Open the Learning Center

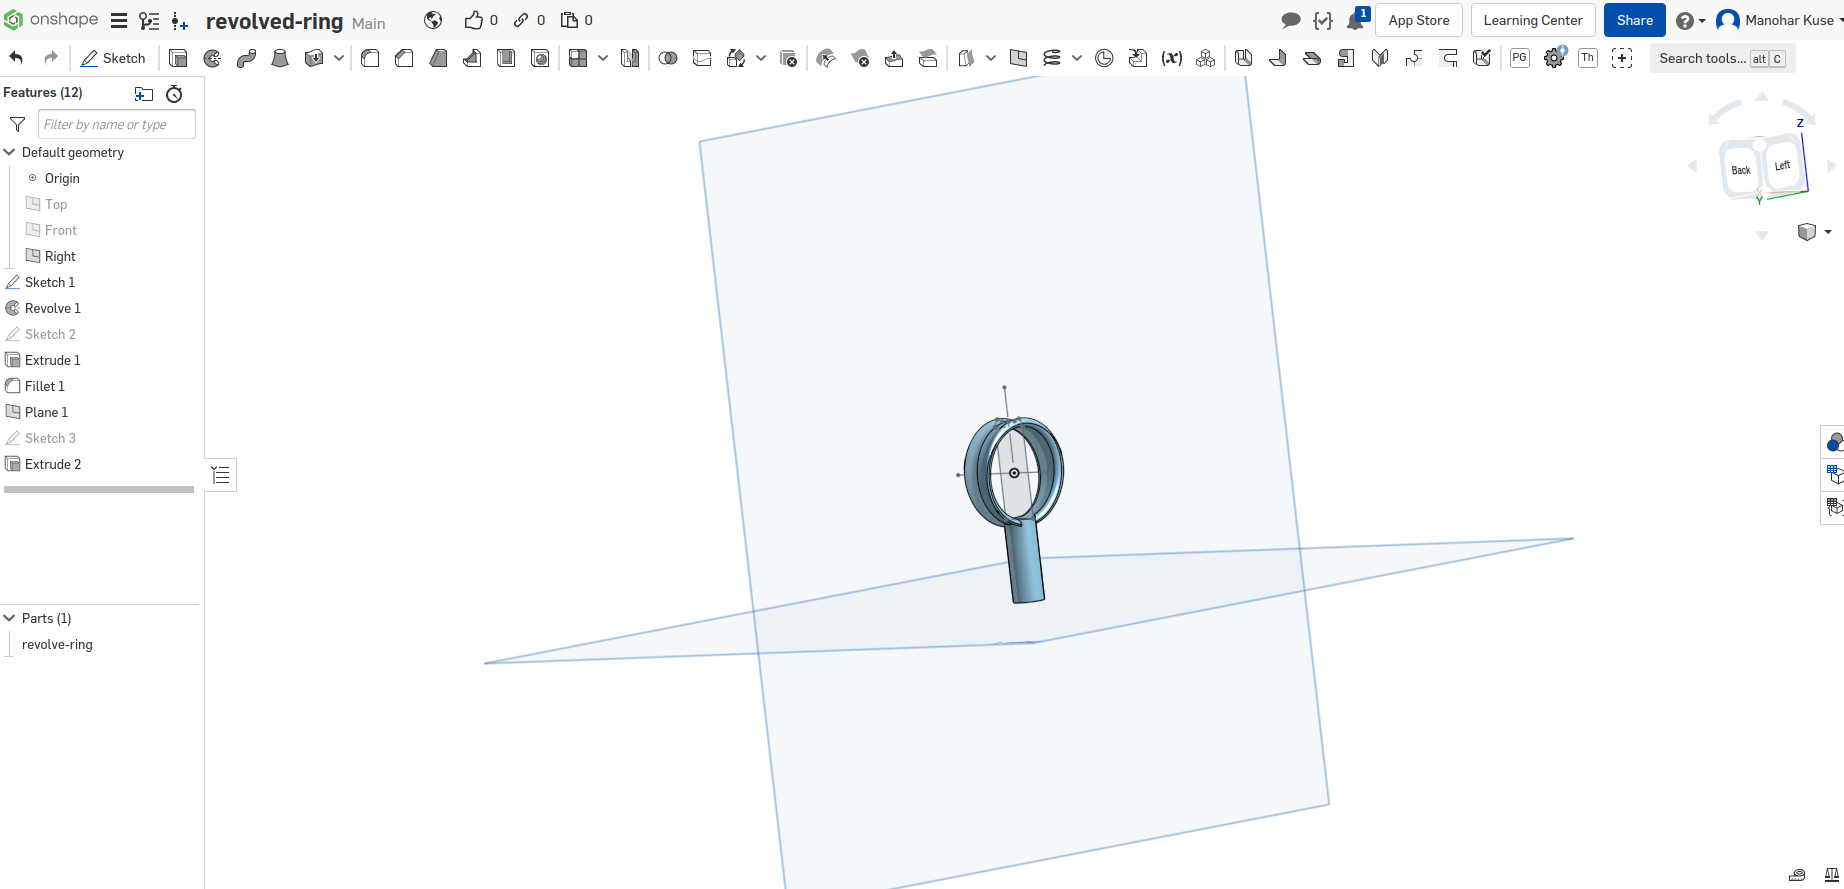pyautogui.click(x=1532, y=20)
